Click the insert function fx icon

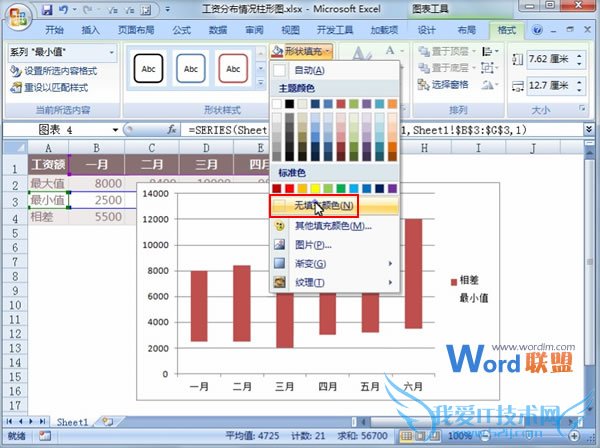(172, 130)
